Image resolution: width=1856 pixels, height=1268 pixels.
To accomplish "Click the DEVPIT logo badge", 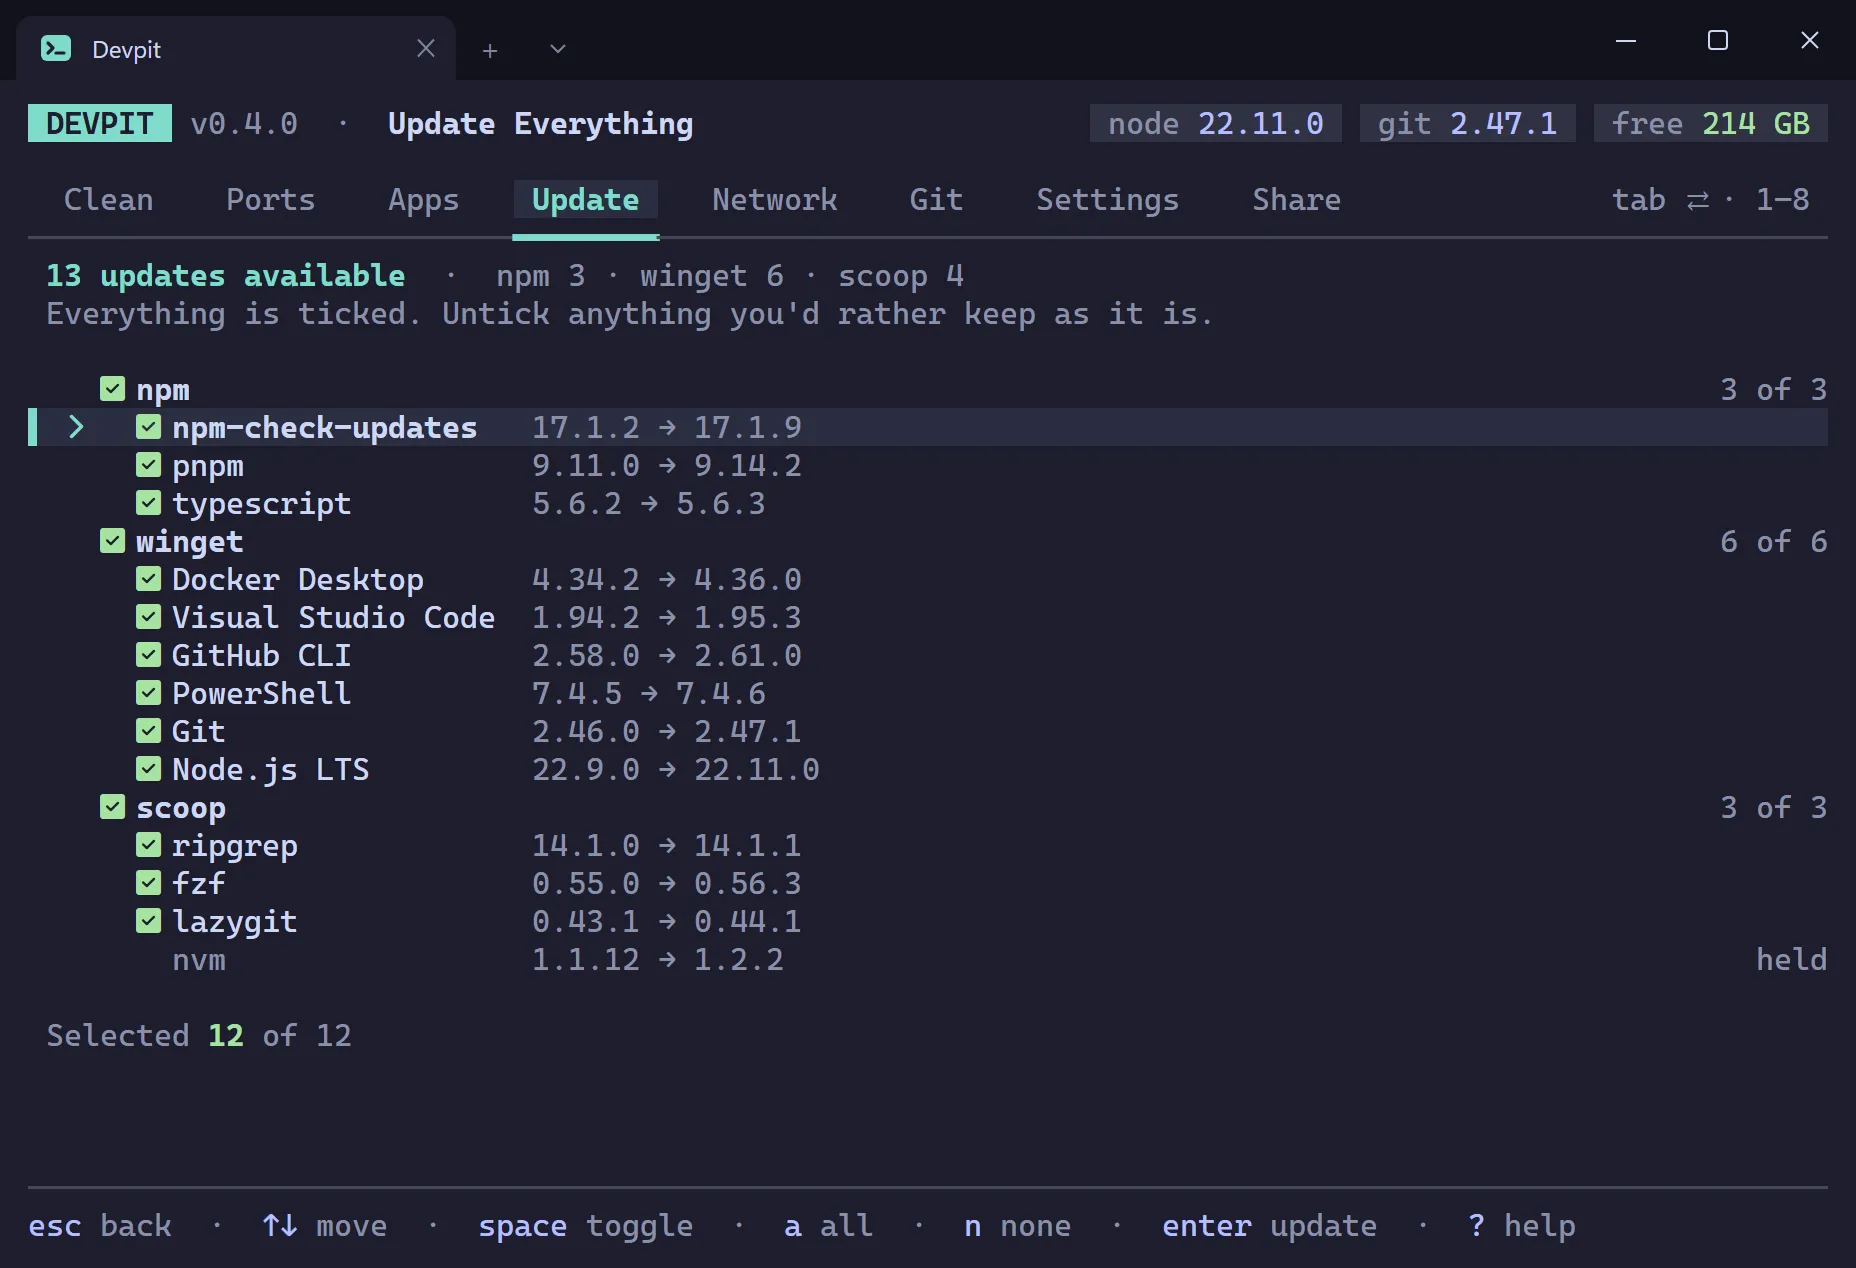I will (x=100, y=123).
